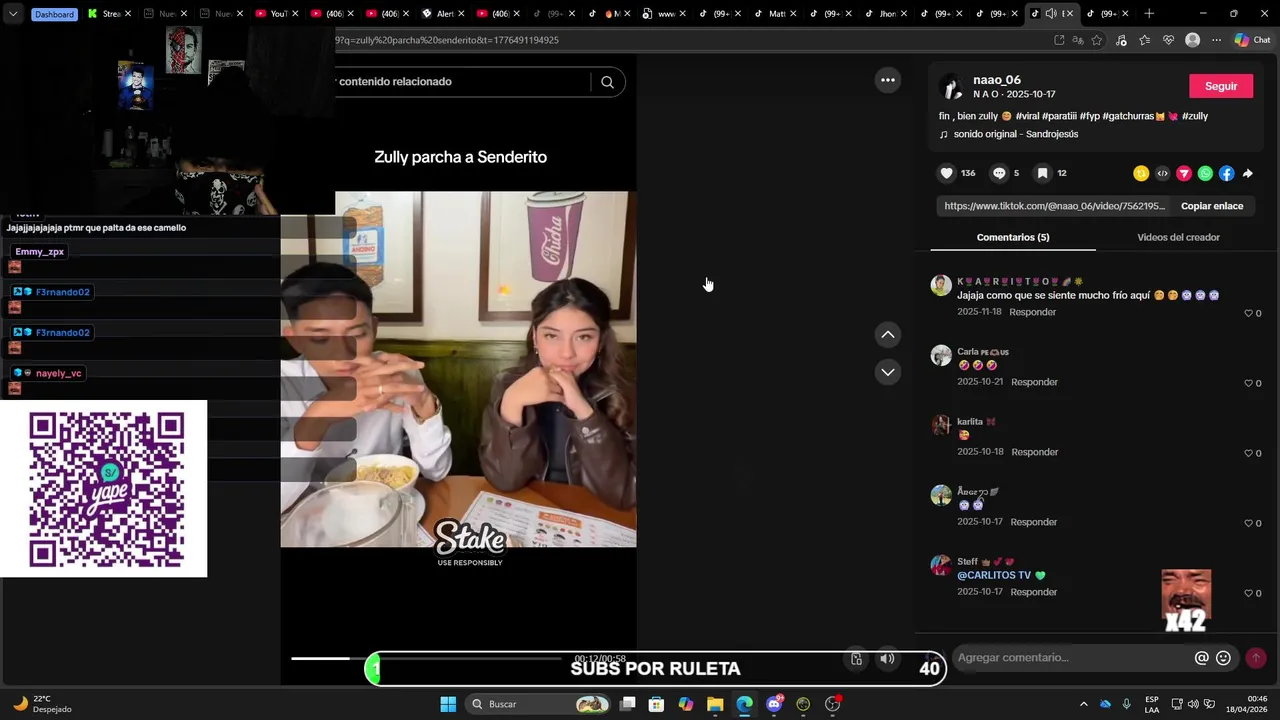Open the embed code icon
The width and height of the screenshot is (1280, 720).
[1162, 173]
